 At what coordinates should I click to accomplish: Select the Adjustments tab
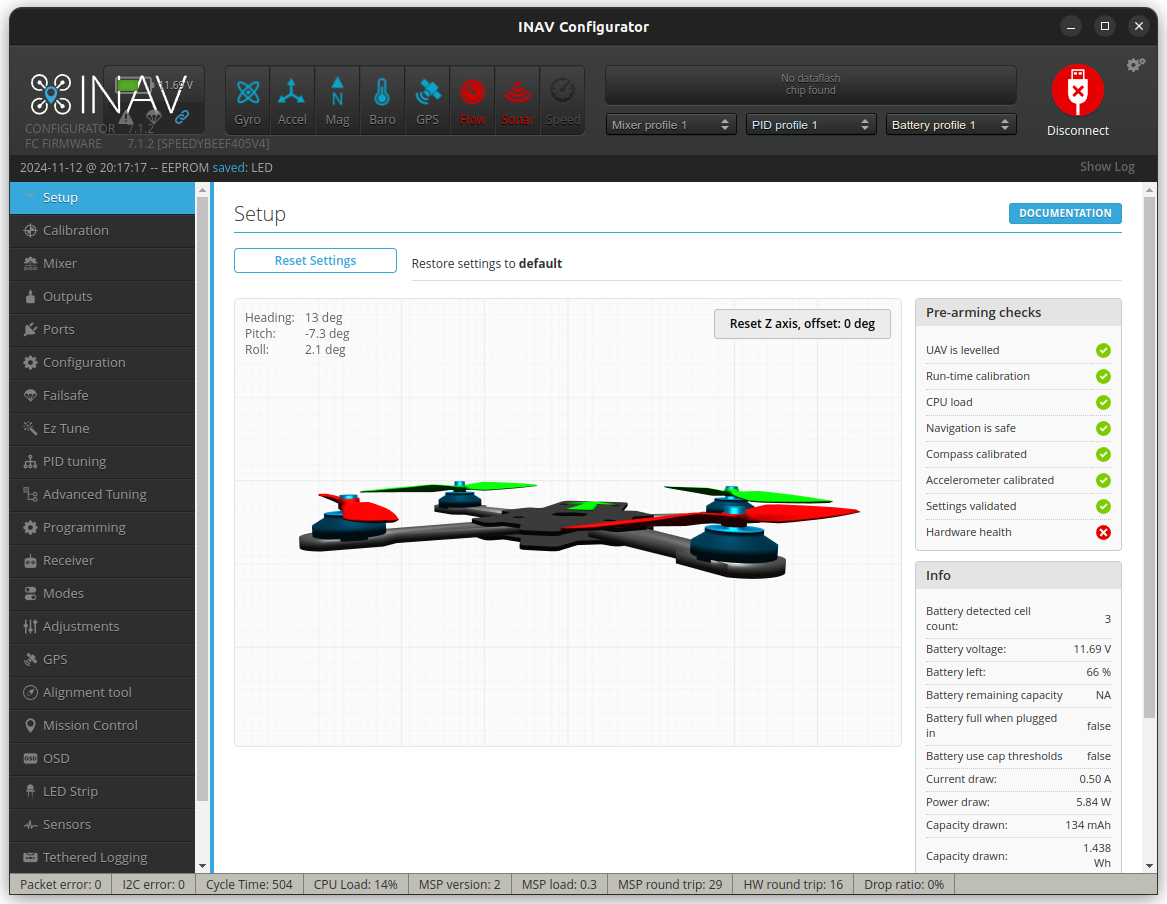click(103, 626)
